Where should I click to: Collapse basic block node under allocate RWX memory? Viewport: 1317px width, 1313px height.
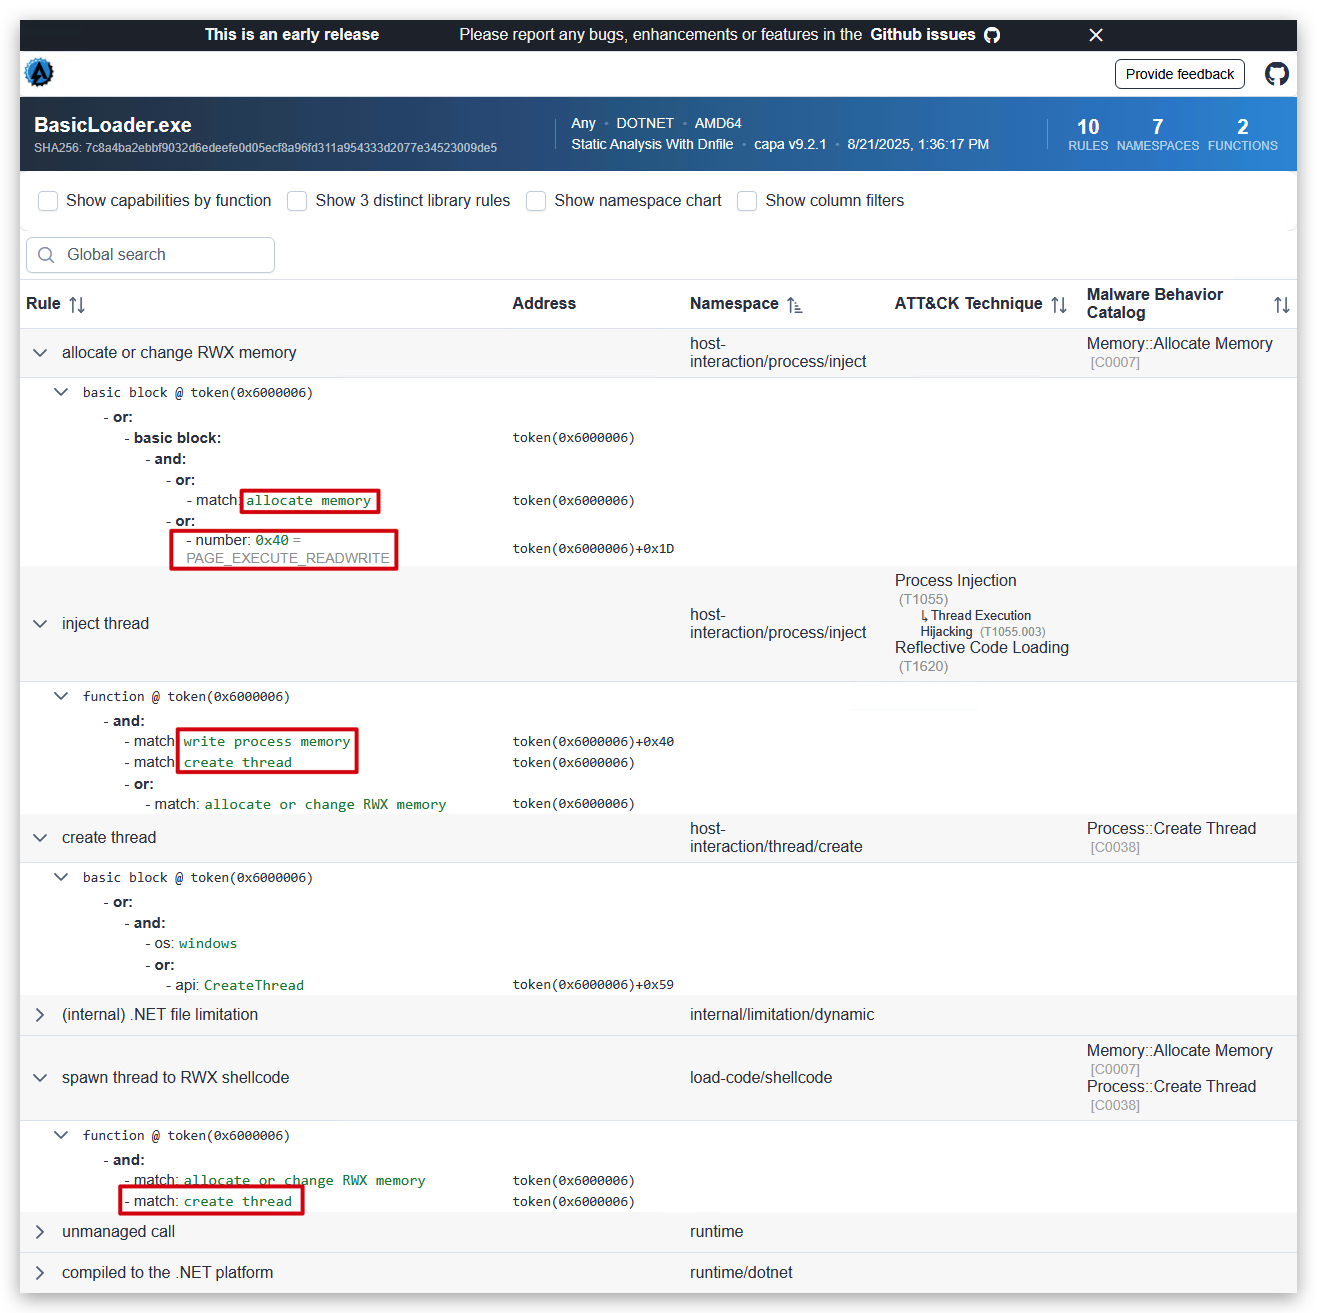61,392
